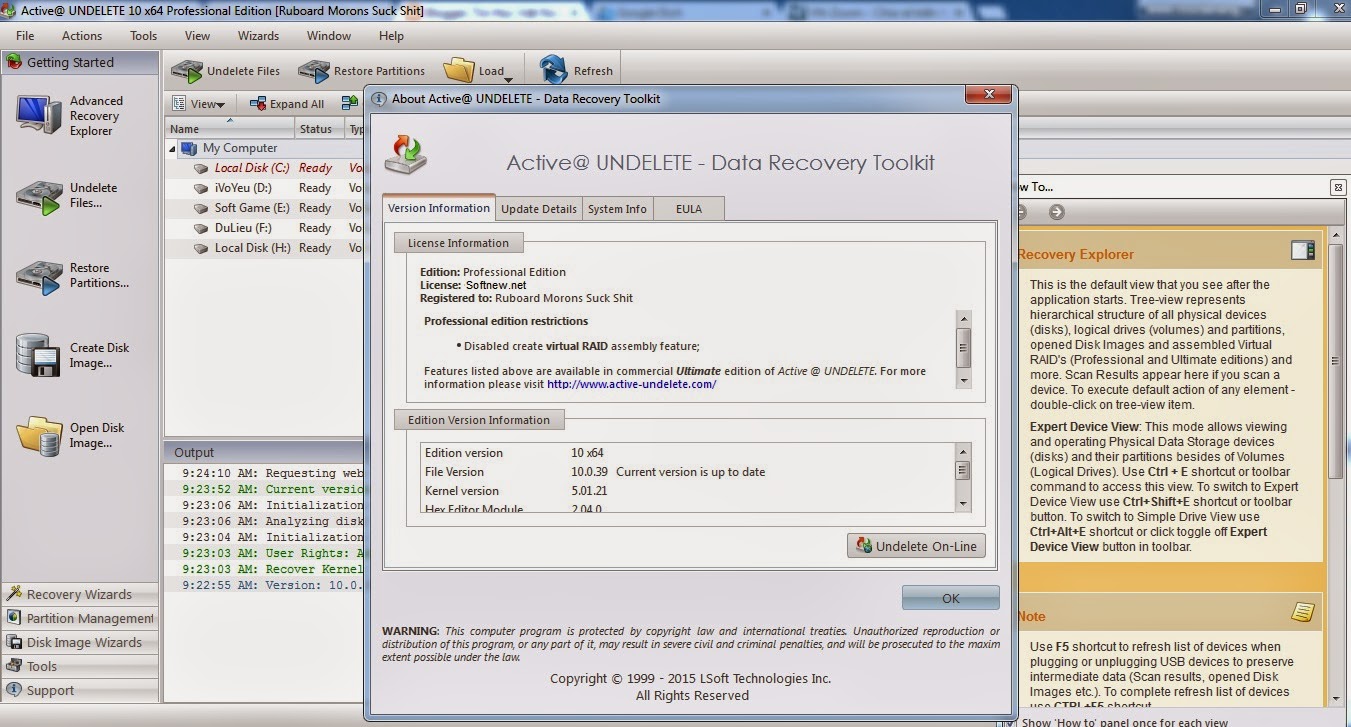Switch to Version Information tab

439,208
